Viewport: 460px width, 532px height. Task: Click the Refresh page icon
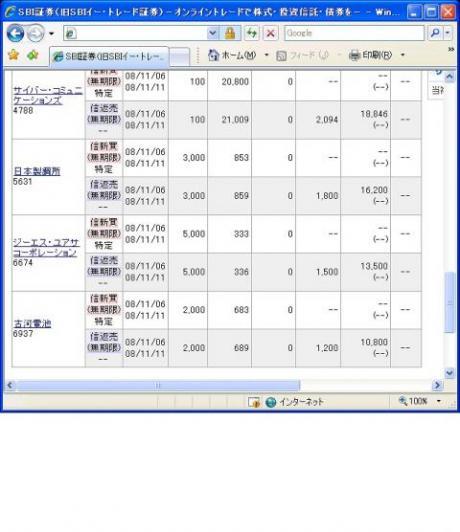(251, 33)
